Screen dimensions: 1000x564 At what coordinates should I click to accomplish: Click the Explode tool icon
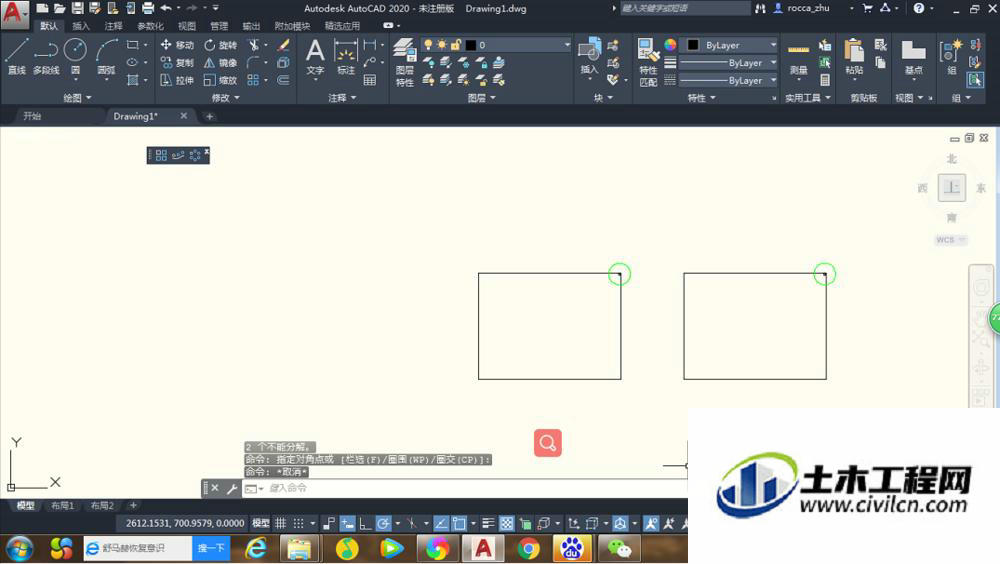[x=284, y=63]
